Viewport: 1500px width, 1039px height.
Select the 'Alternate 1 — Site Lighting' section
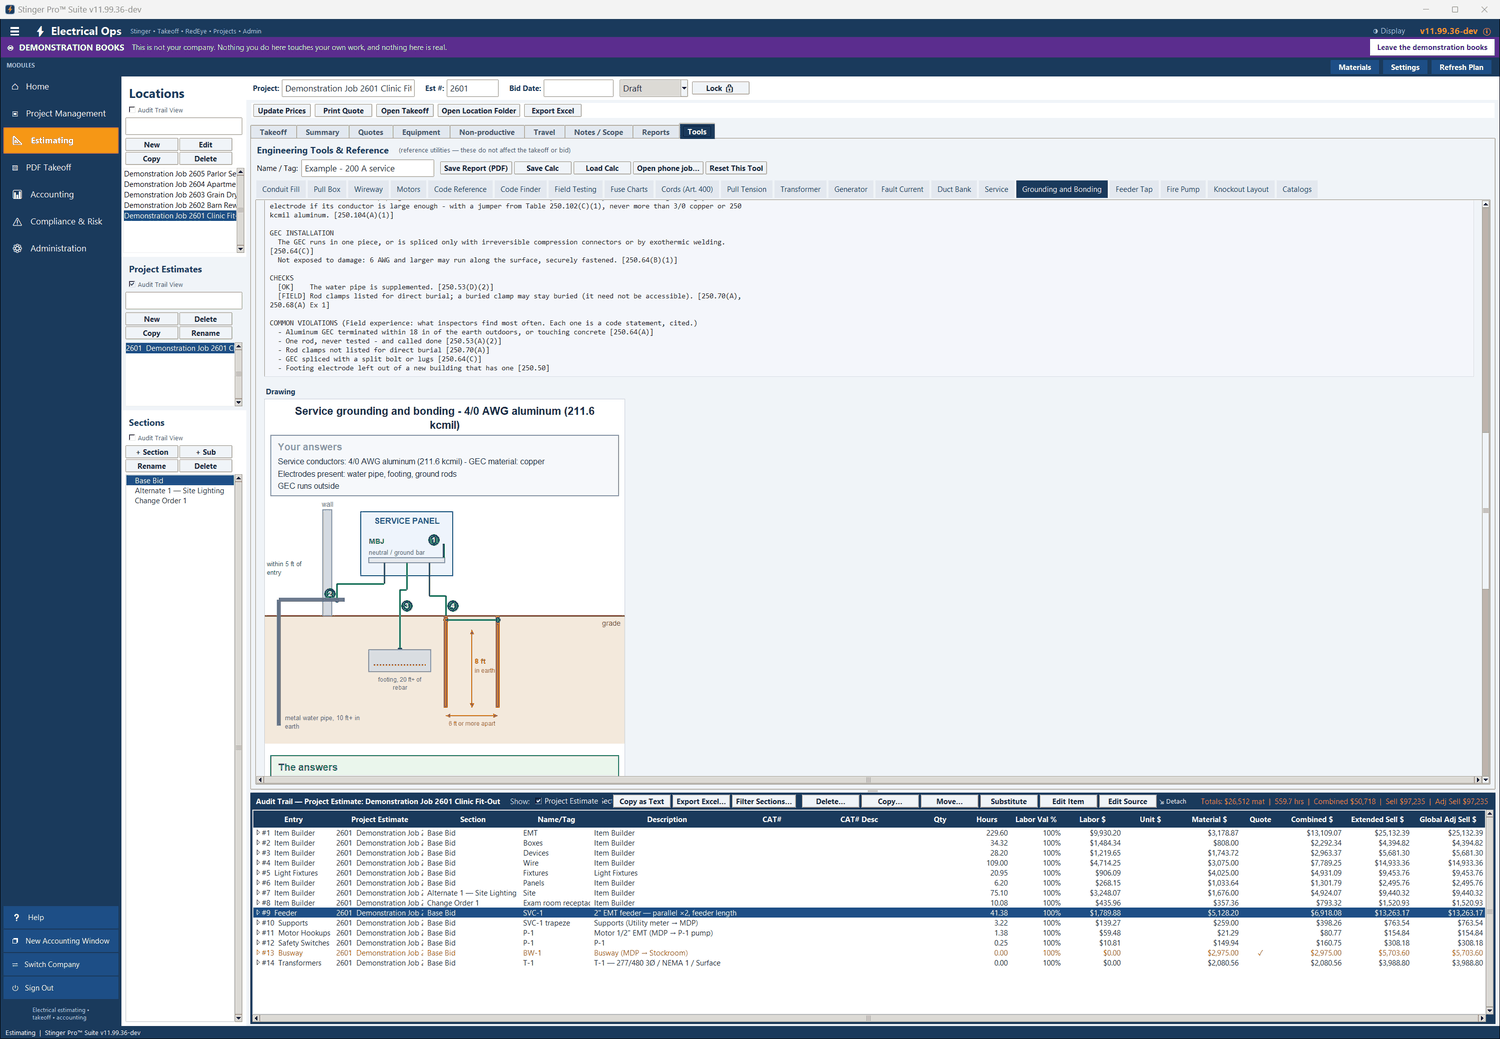coord(180,491)
